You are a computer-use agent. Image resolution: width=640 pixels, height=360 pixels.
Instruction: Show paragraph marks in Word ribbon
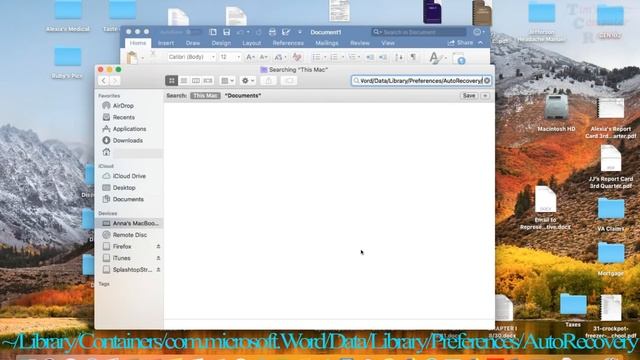click(x=413, y=57)
